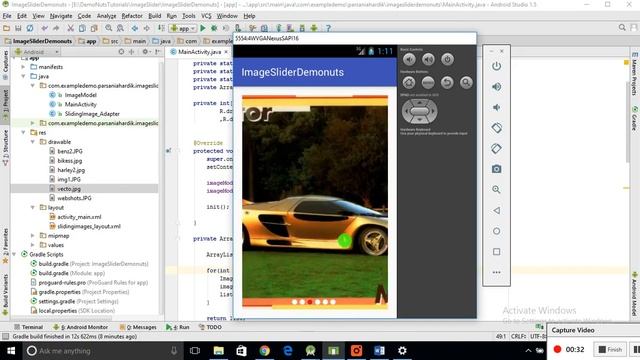Click the Synchronize toolbar icon
640x360 pixels.
30,28
